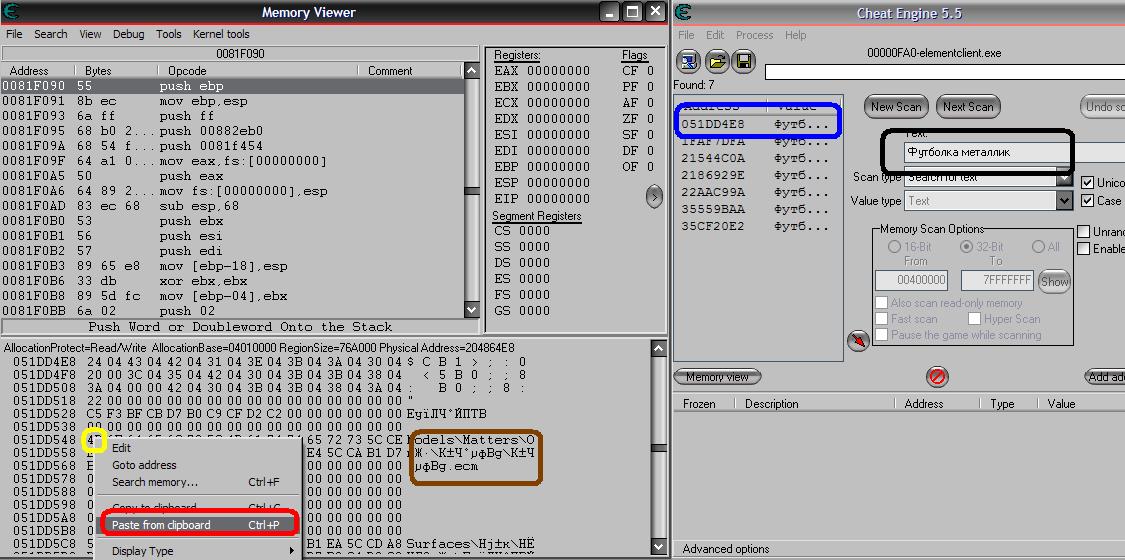
Task: Choose Paste from clipboard in context menu
Action: point(199,525)
